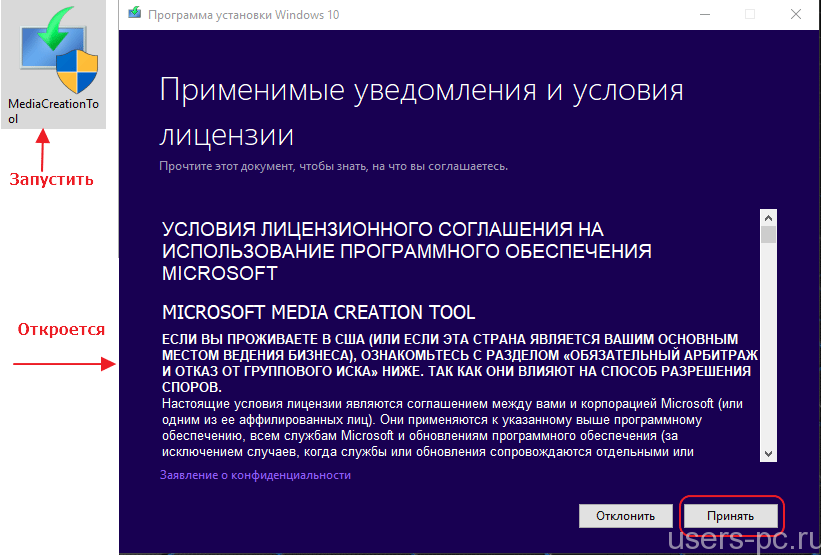Open the Заявление о конфиденциальности link
821x555 pixels.
[x=256, y=475]
